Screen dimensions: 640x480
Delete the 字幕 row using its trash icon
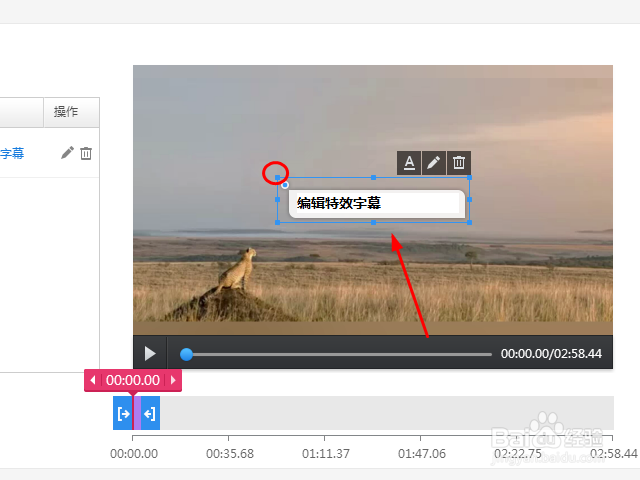86,153
